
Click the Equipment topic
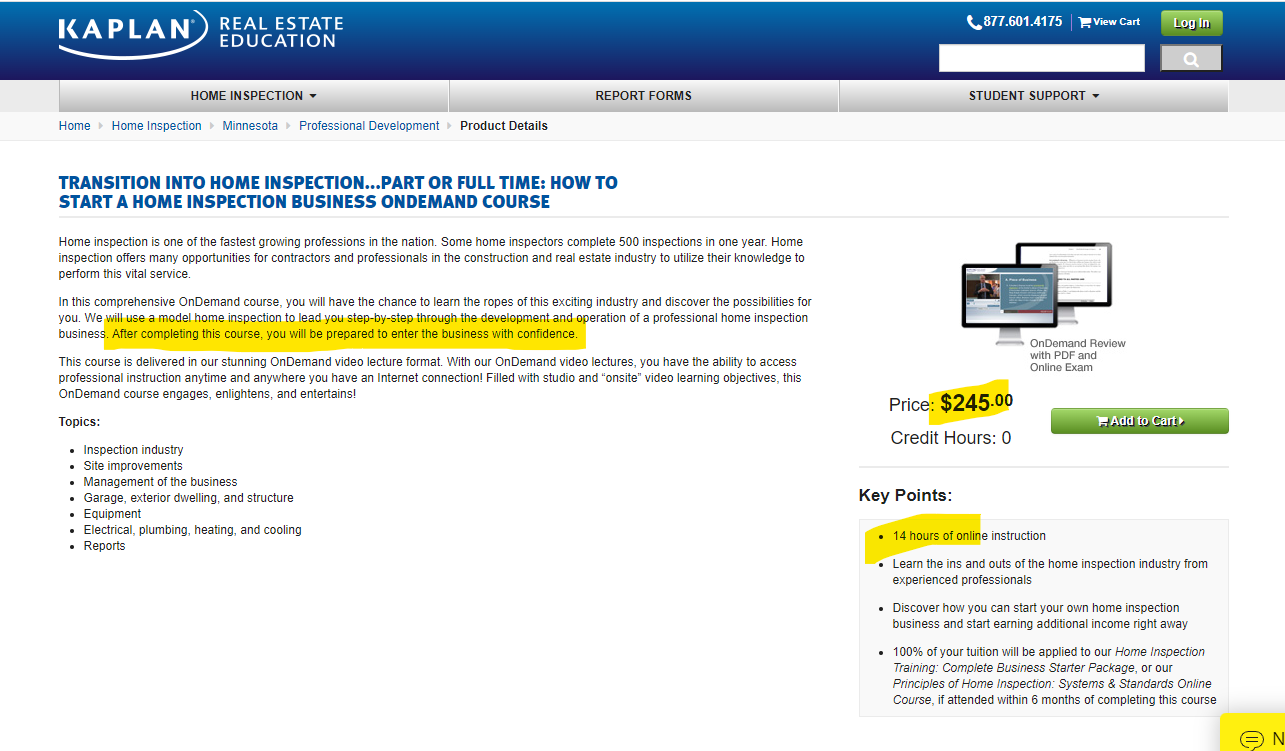click(x=113, y=514)
